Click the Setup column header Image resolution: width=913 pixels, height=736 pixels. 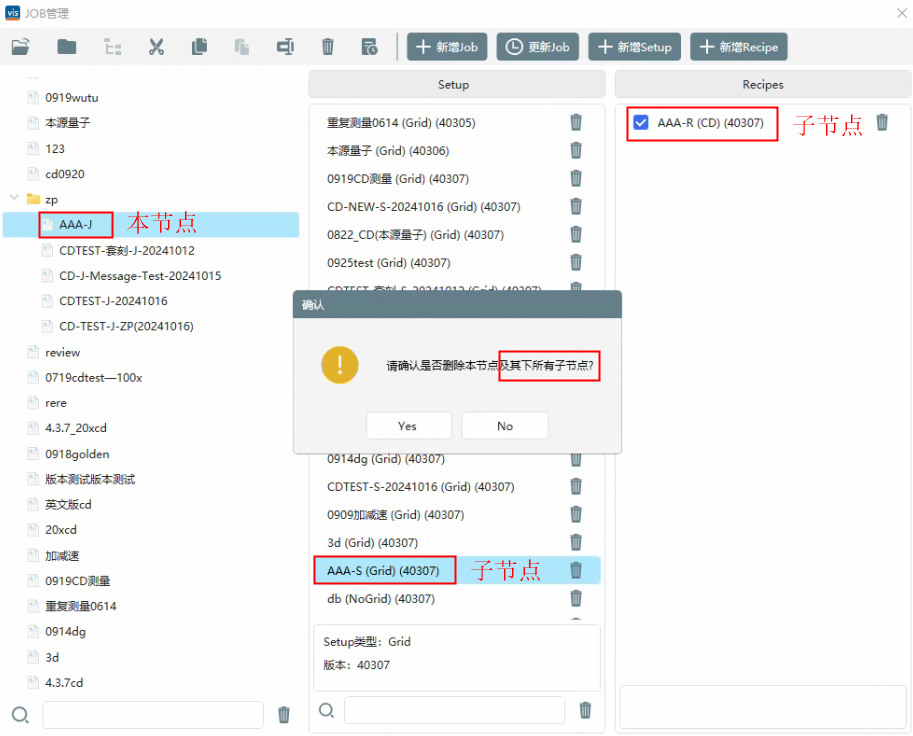(456, 84)
